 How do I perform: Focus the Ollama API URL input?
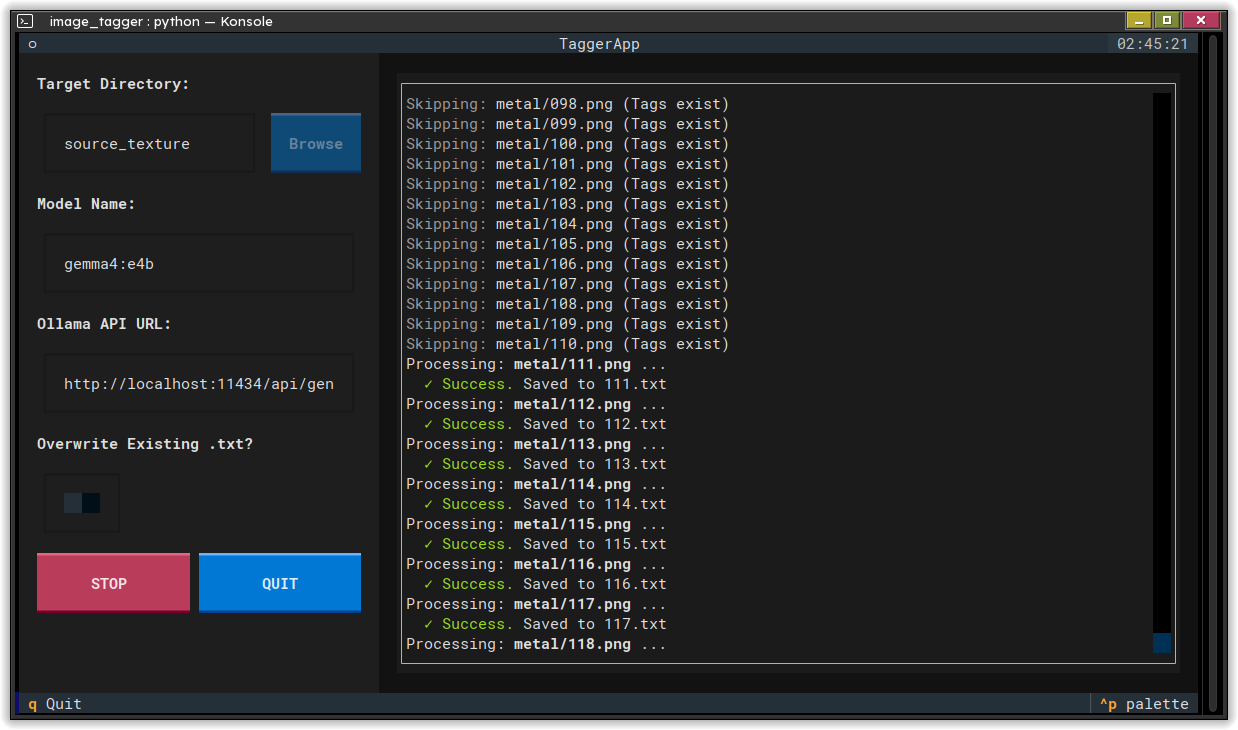[x=199, y=383]
